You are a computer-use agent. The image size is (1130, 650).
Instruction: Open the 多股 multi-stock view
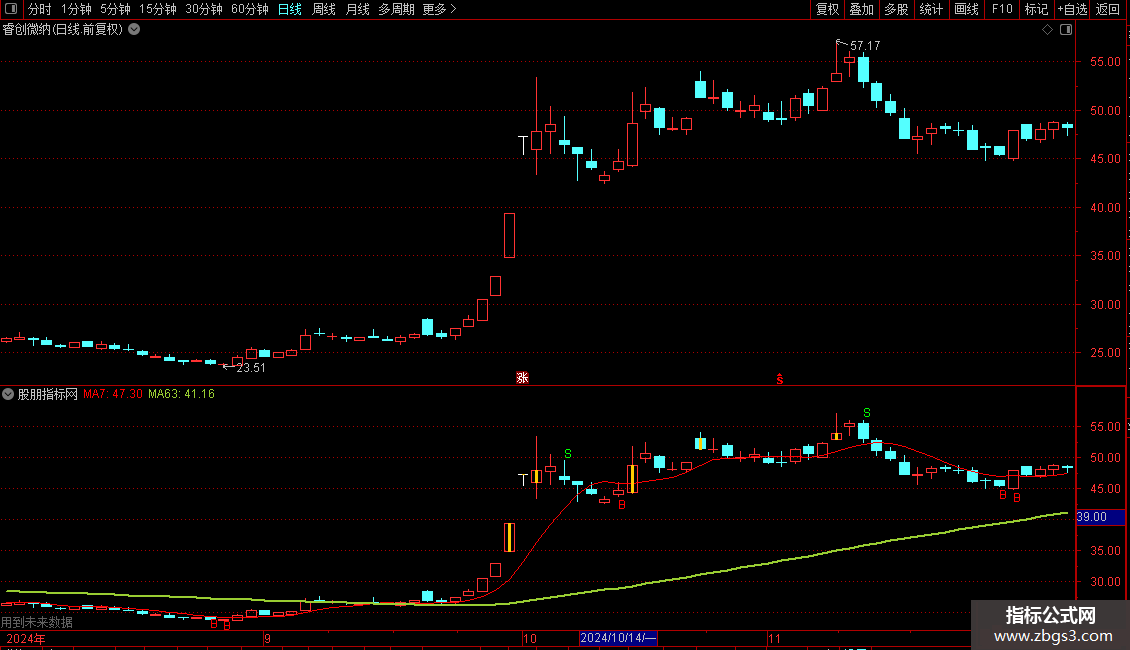[896, 9]
